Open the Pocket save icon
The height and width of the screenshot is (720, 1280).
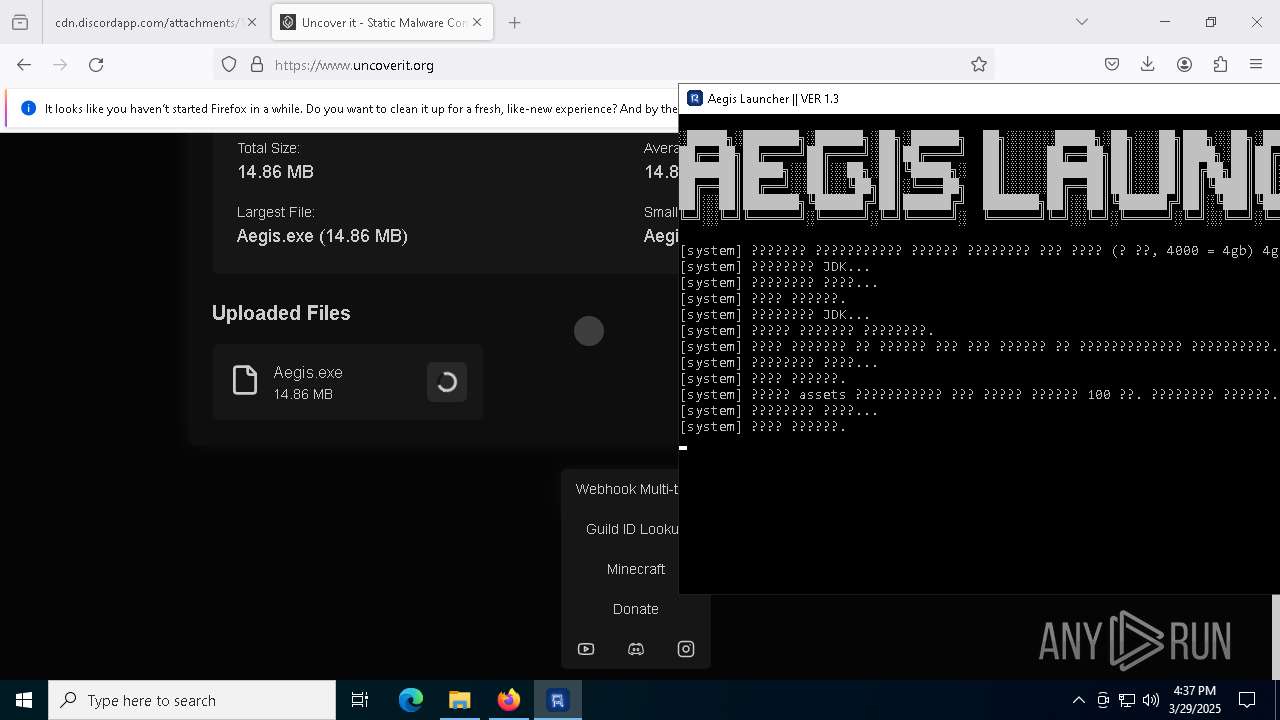pos(1112,65)
